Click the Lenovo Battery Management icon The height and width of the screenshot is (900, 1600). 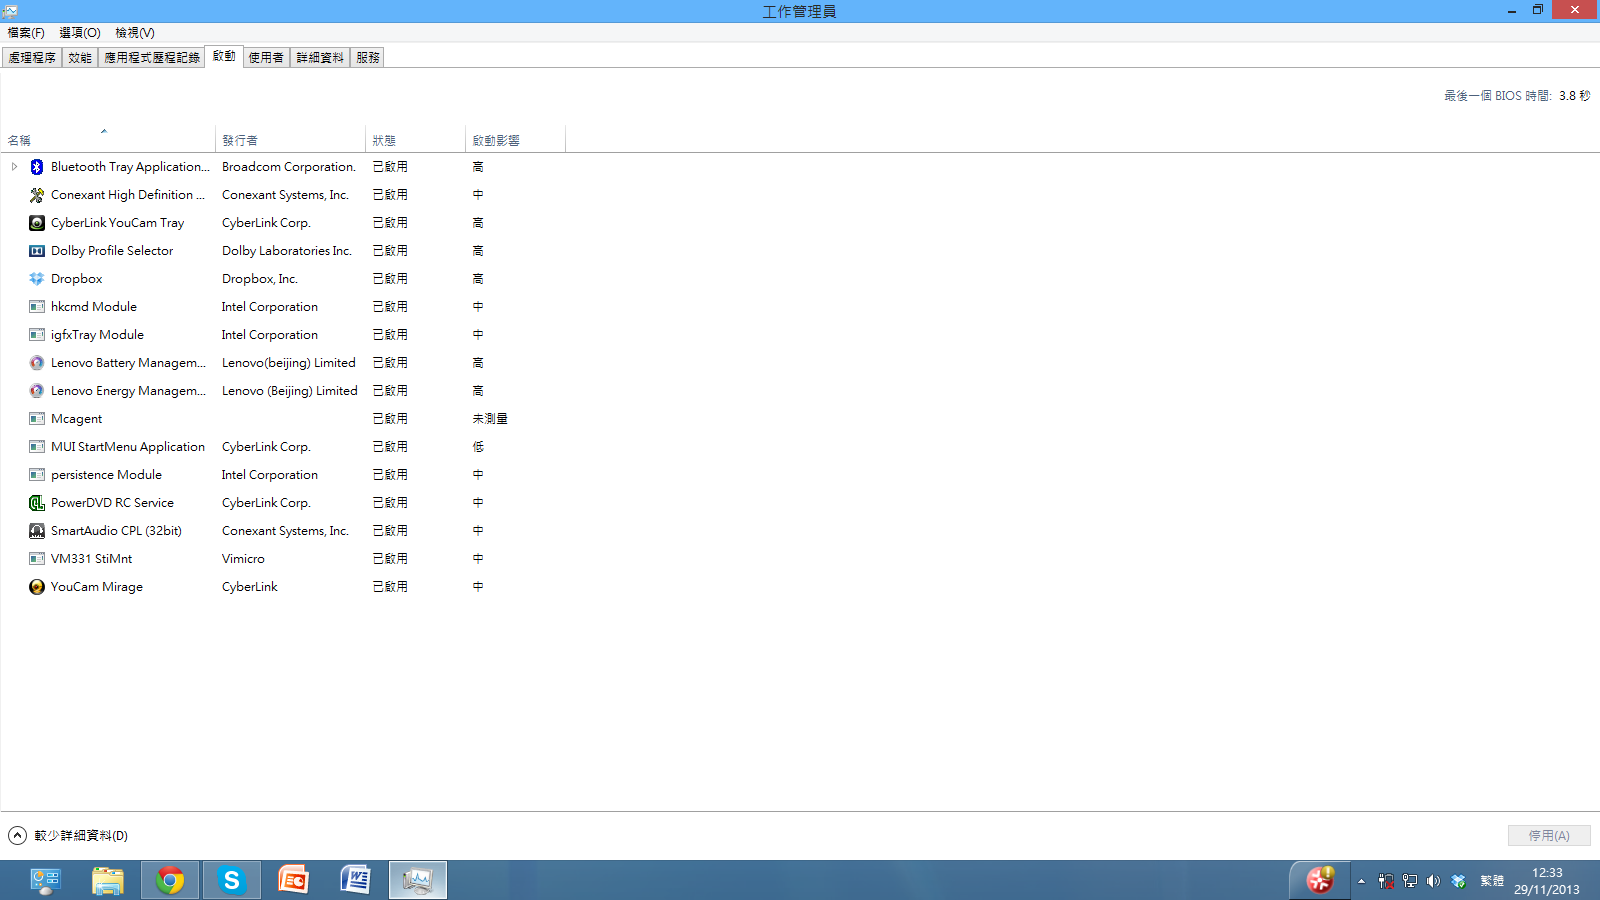click(x=37, y=363)
